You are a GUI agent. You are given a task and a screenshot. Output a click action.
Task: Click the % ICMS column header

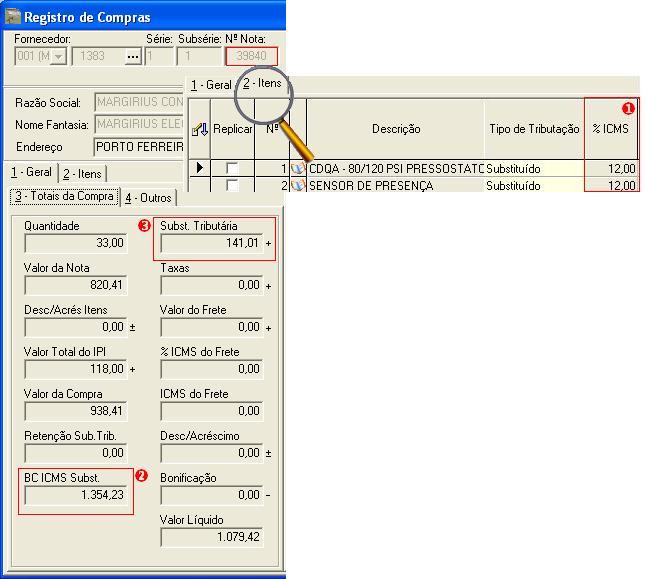pos(611,129)
